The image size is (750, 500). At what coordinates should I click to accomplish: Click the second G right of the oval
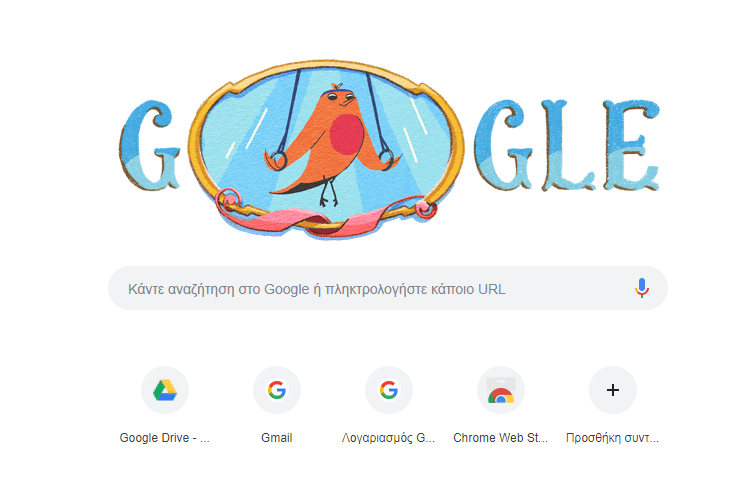pyautogui.click(x=503, y=145)
